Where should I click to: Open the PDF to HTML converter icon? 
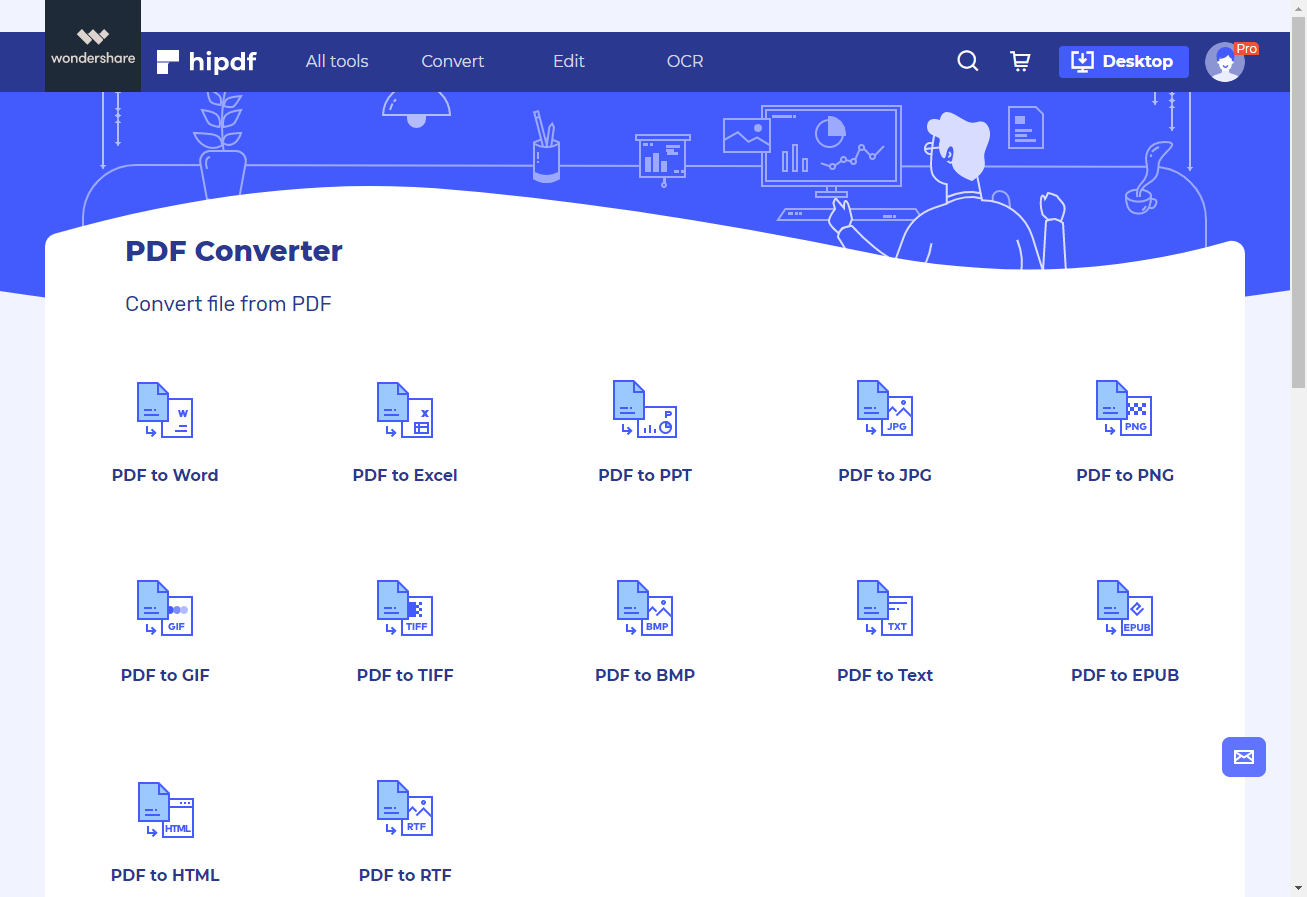tap(165, 809)
